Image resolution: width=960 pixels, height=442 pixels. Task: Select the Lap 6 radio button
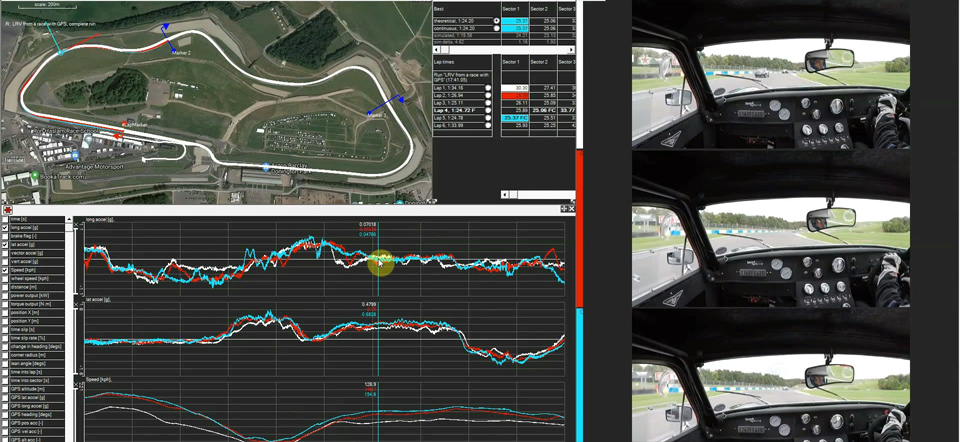(x=488, y=125)
